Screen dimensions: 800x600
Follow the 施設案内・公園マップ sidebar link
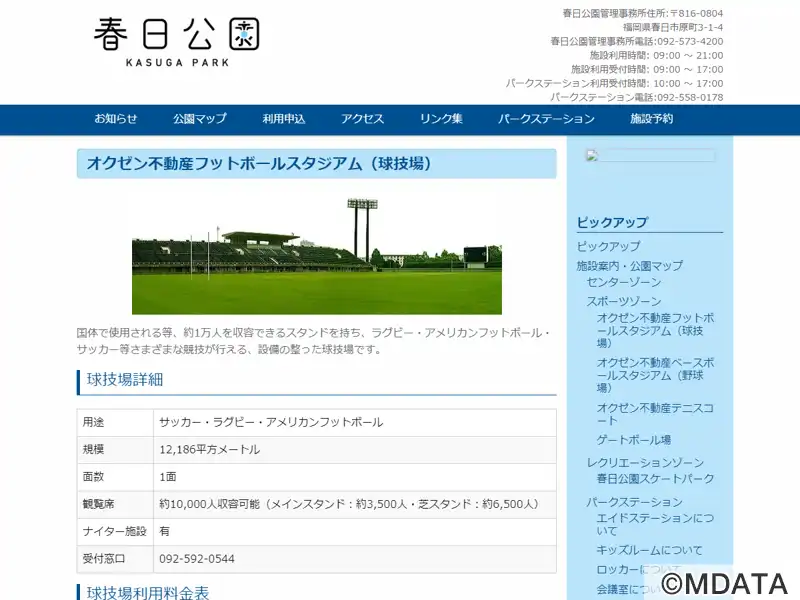[630, 266]
